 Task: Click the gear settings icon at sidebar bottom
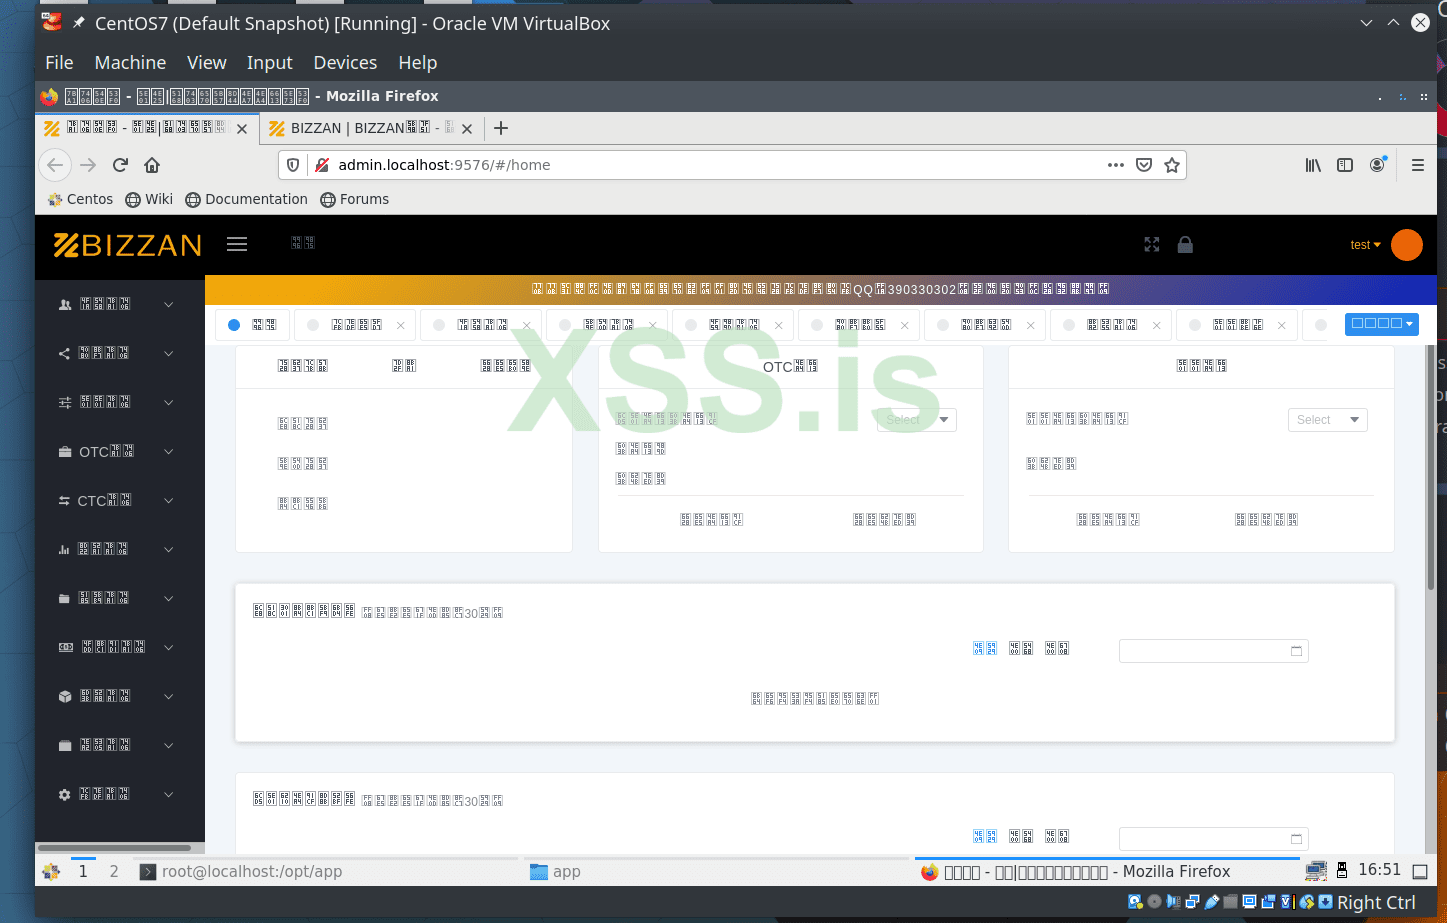point(63,793)
